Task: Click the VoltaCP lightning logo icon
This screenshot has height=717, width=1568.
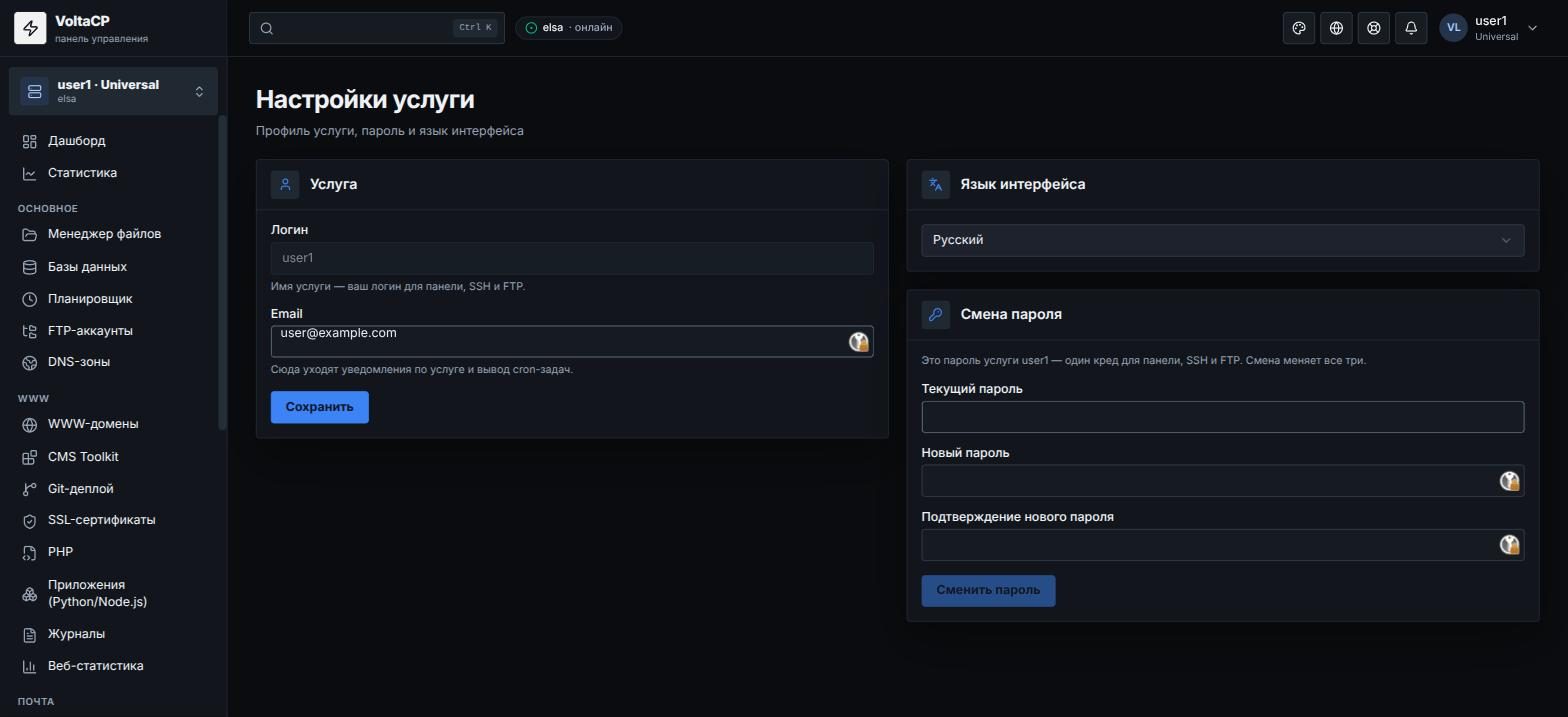Action: point(30,28)
